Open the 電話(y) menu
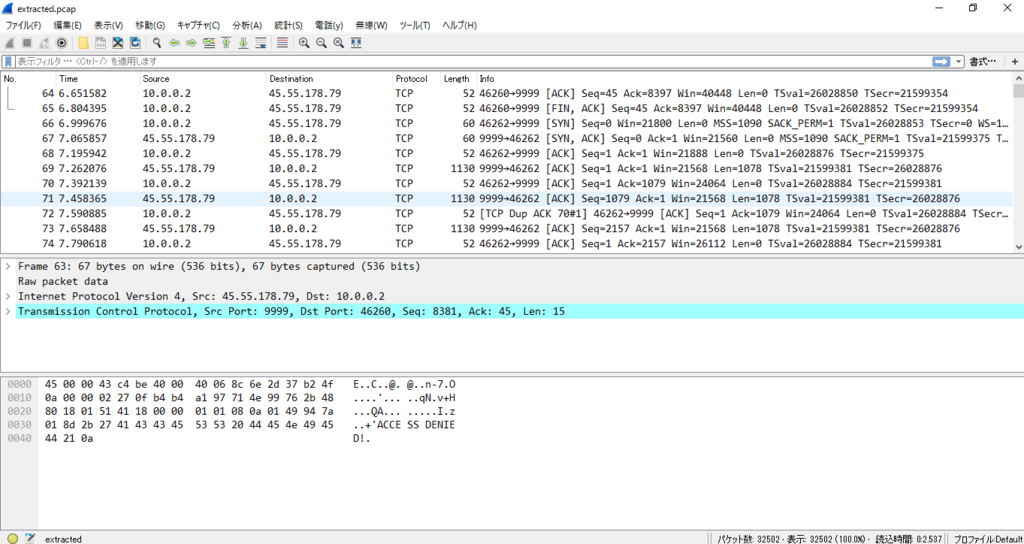1024x544 pixels. point(329,25)
